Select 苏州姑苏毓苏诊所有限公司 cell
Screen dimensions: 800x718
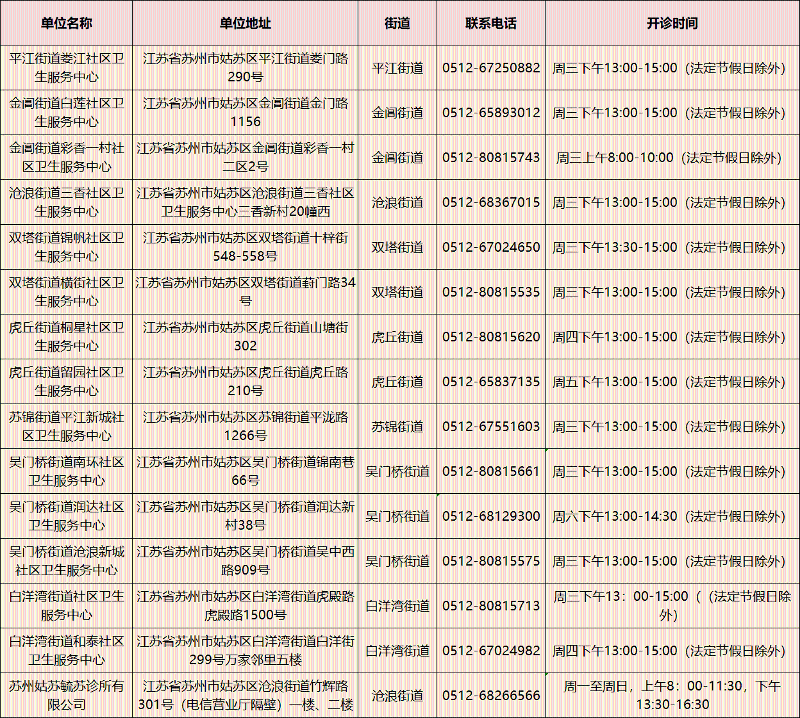(x=66, y=696)
